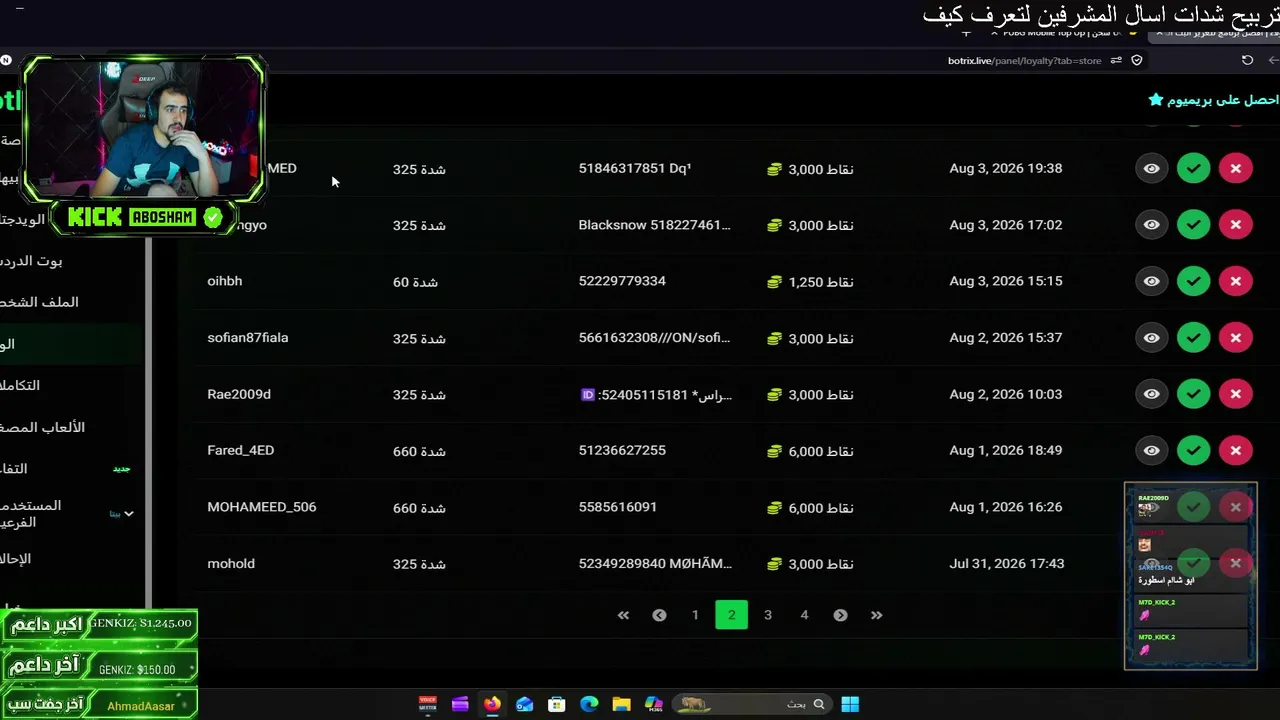This screenshot has width=1280, height=720.
Task: Open Microsoft Edge from the taskbar
Action: (x=589, y=704)
